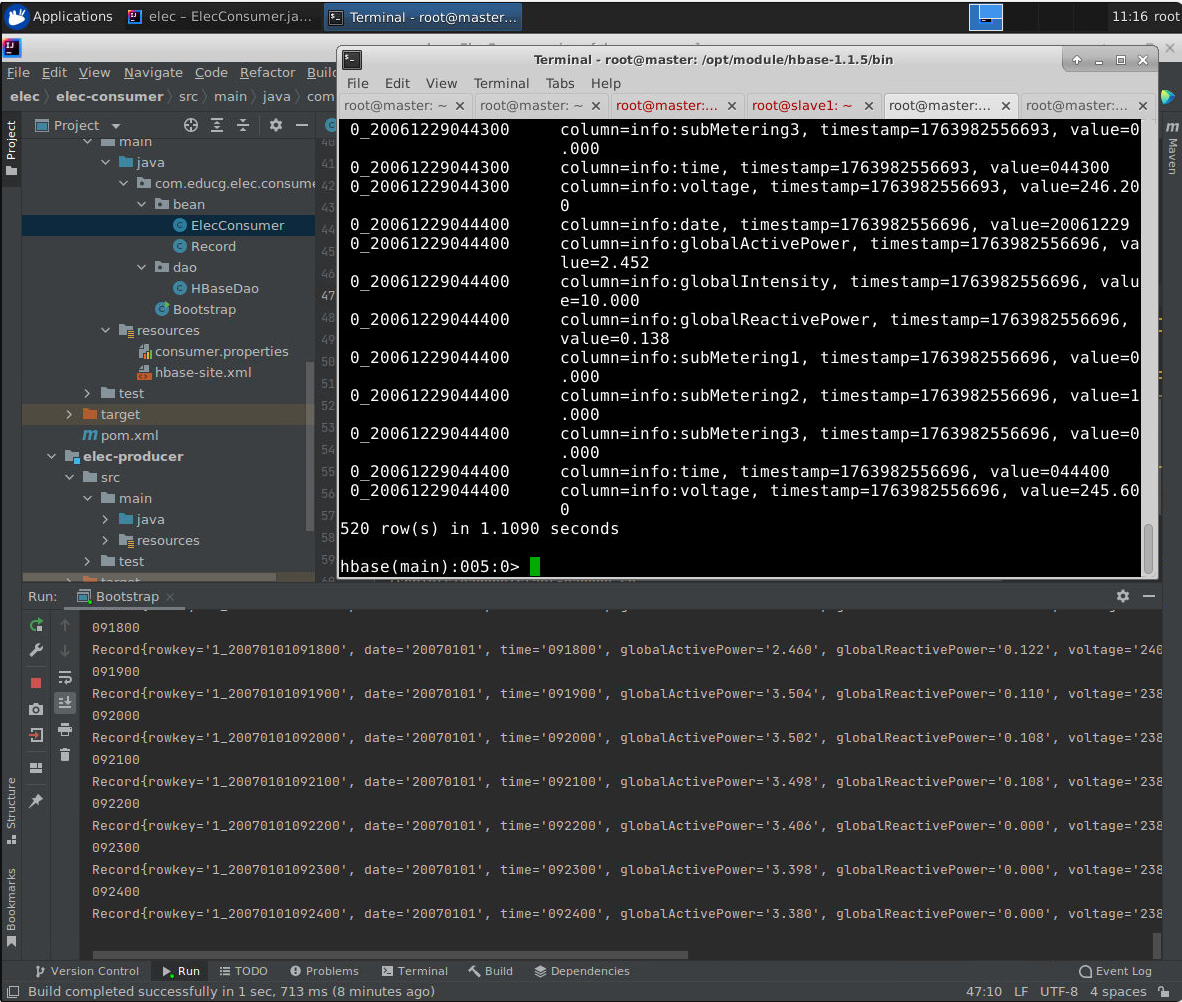Open the Project view dropdown
The height and width of the screenshot is (1002, 1182).
[x=115, y=126]
